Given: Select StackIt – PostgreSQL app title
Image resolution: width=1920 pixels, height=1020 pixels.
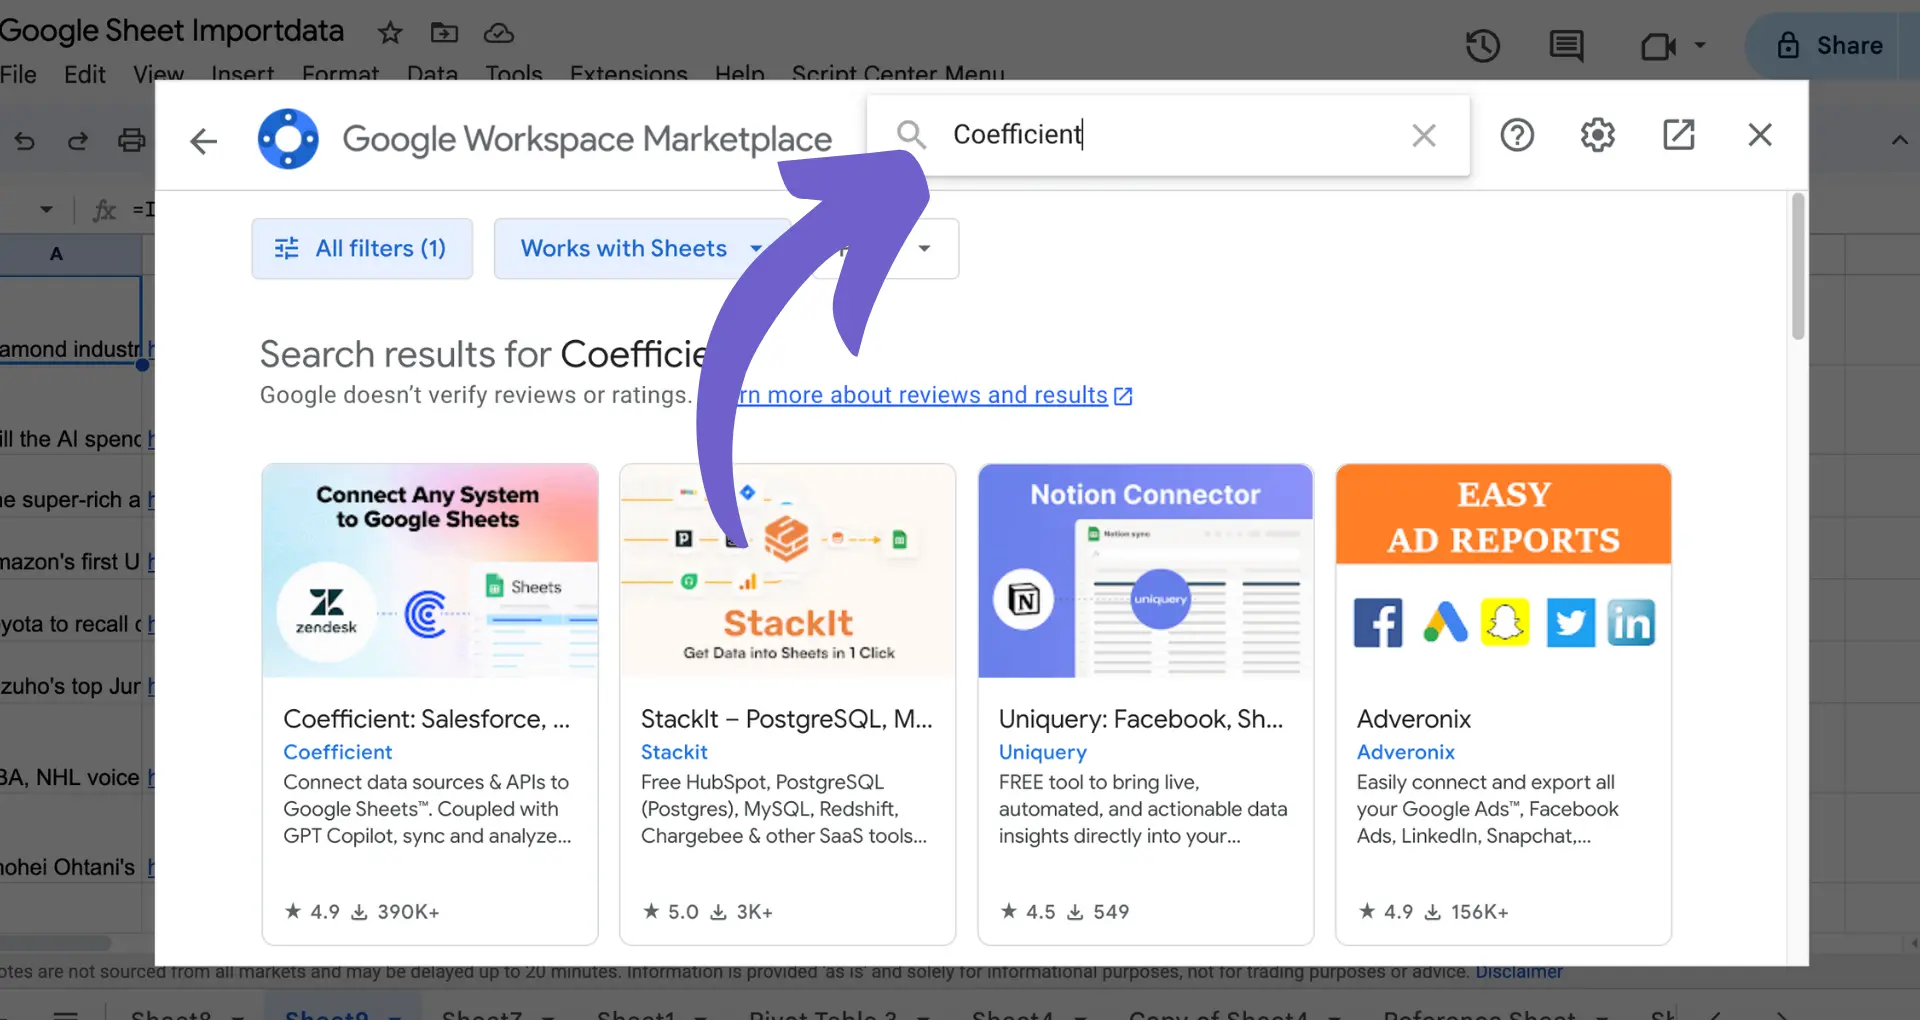Looking at the screenshot, I should pyautogui.click(x=787, y=719).
